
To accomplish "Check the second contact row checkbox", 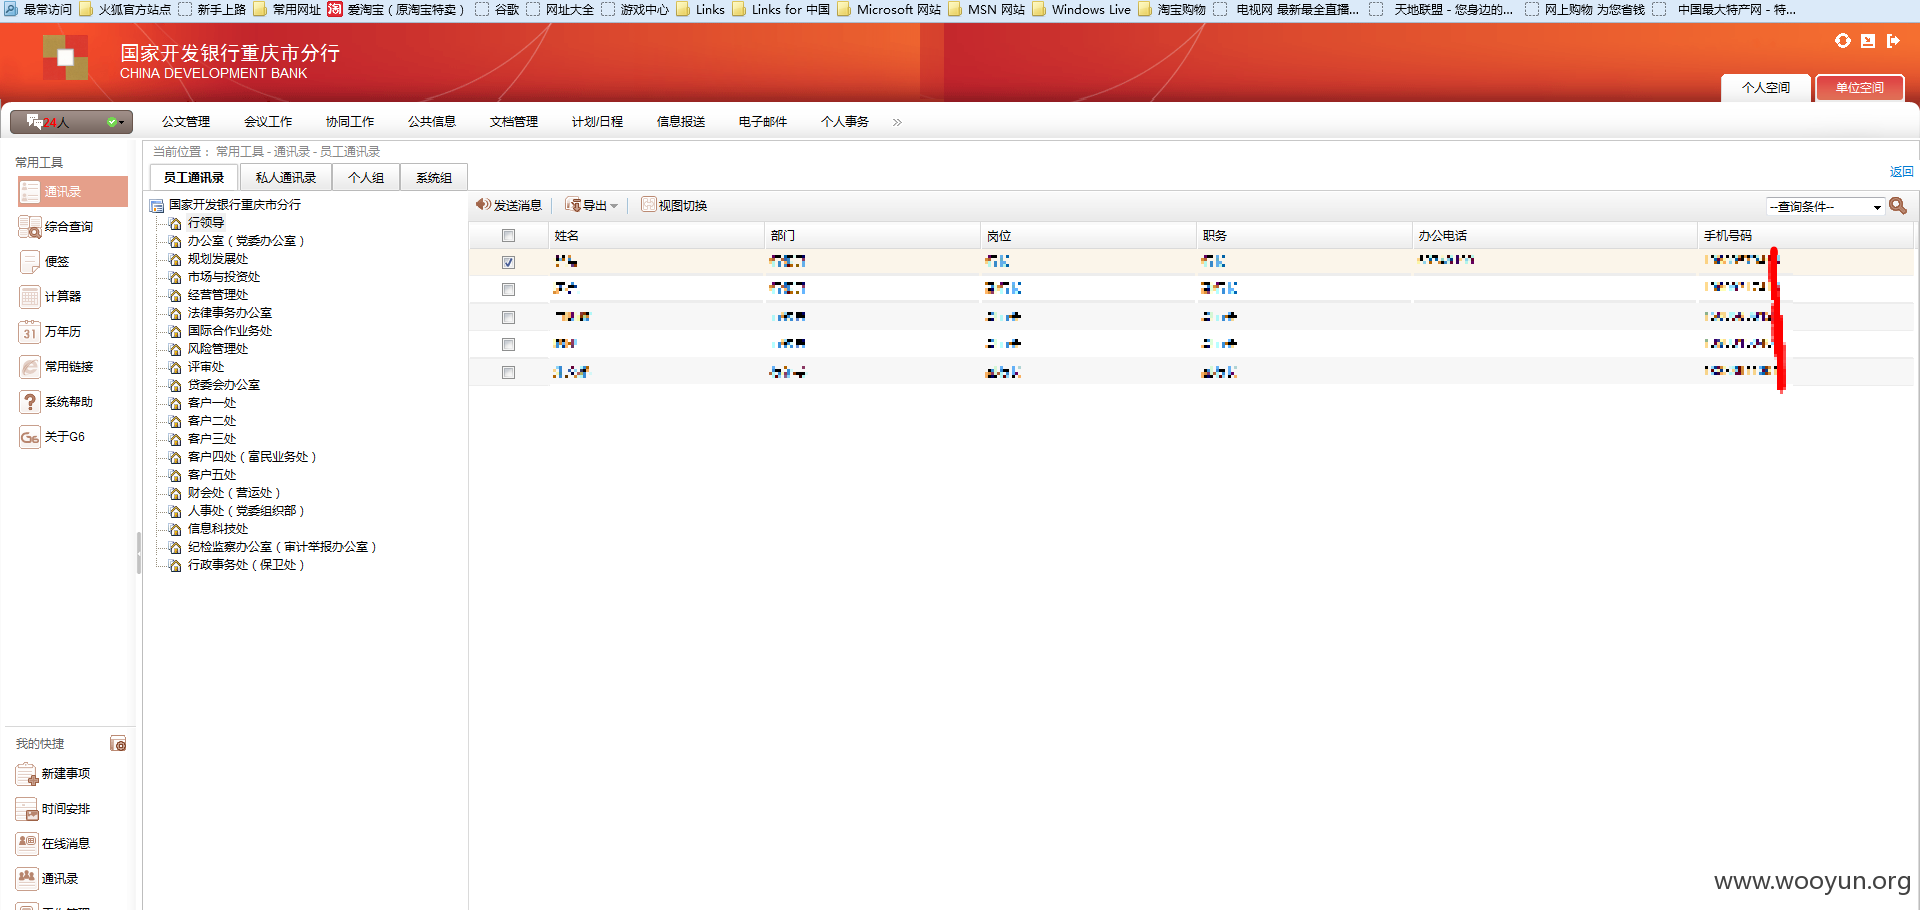I will coord(508,289).
